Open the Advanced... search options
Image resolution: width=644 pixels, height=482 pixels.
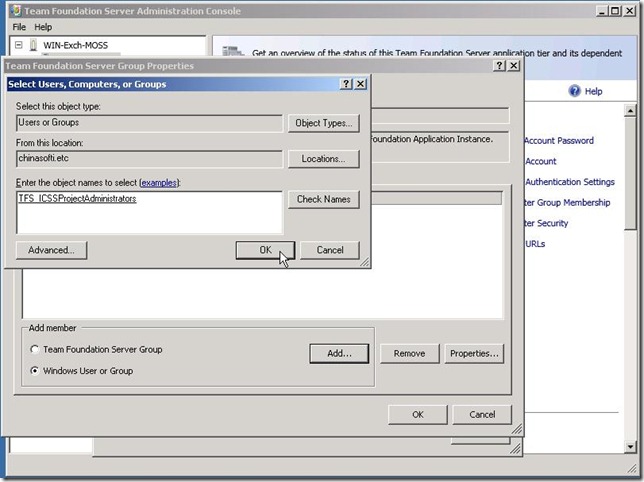coord(51,250)
